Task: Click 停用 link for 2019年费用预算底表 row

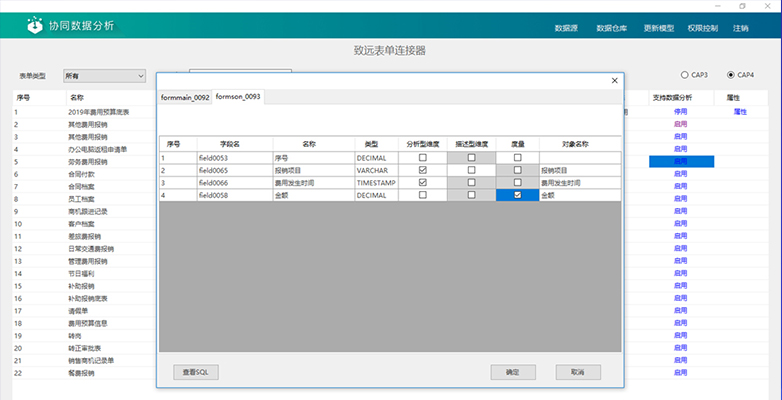Action: 681,112
